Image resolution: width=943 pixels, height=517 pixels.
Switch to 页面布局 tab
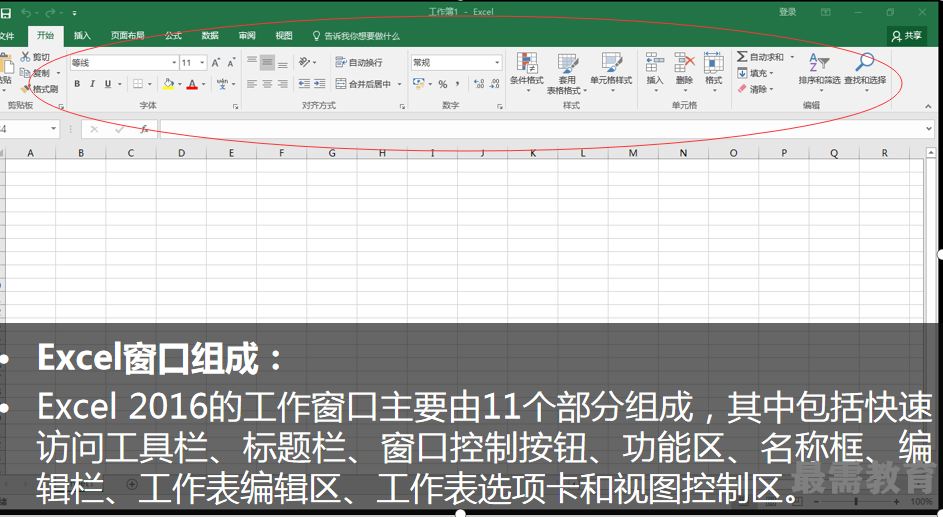coord(127,35)
